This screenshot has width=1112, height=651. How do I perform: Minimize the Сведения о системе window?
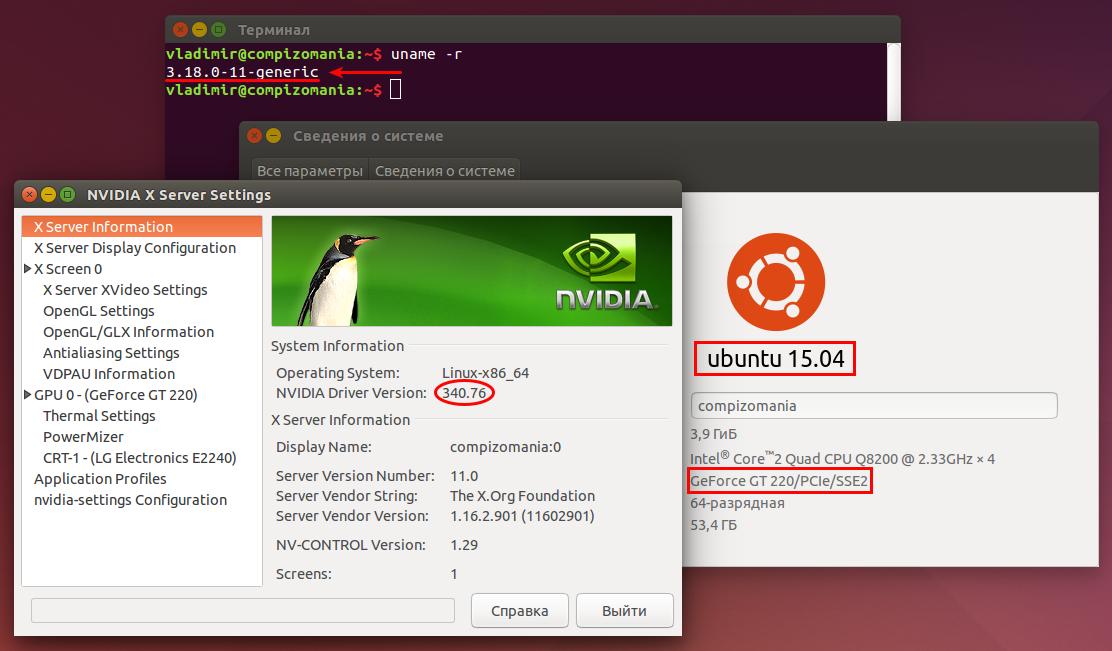274,135
